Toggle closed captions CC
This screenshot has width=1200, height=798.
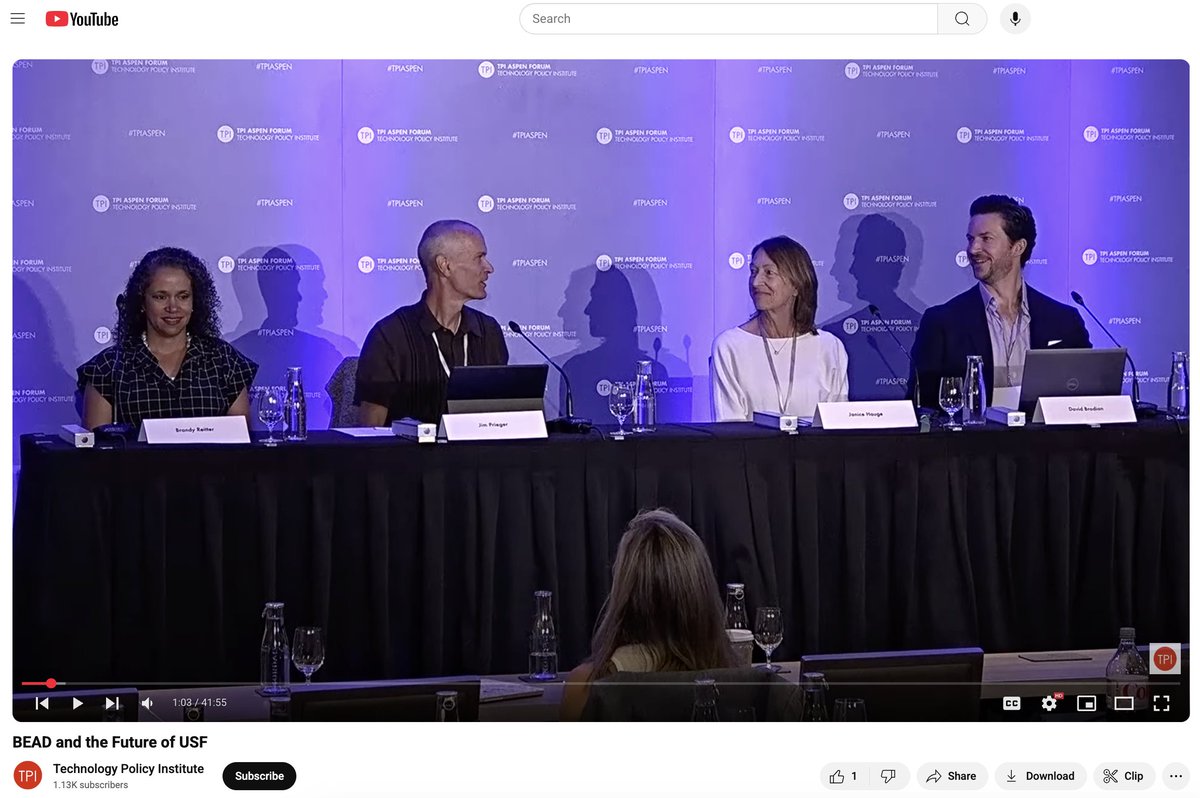(1012, 703)
